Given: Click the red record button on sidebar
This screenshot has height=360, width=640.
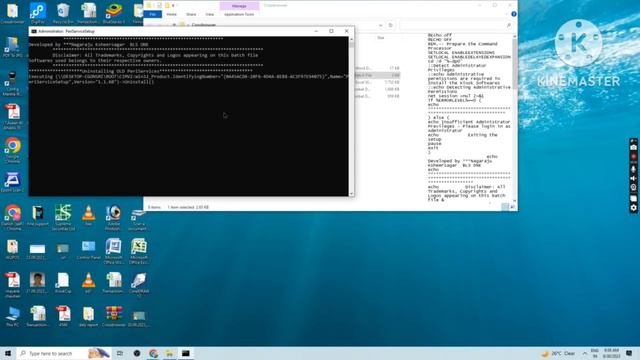Looking at the screenshot, I should [633, 157].
